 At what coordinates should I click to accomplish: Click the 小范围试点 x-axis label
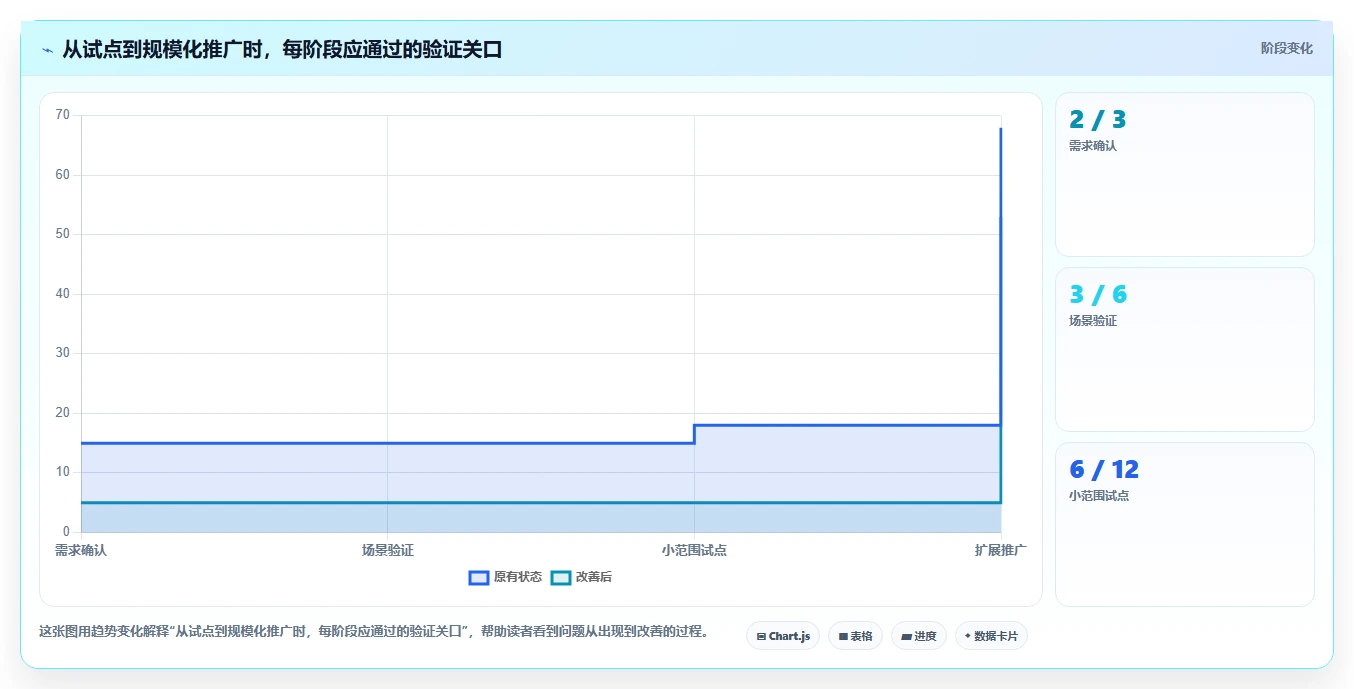694,550
